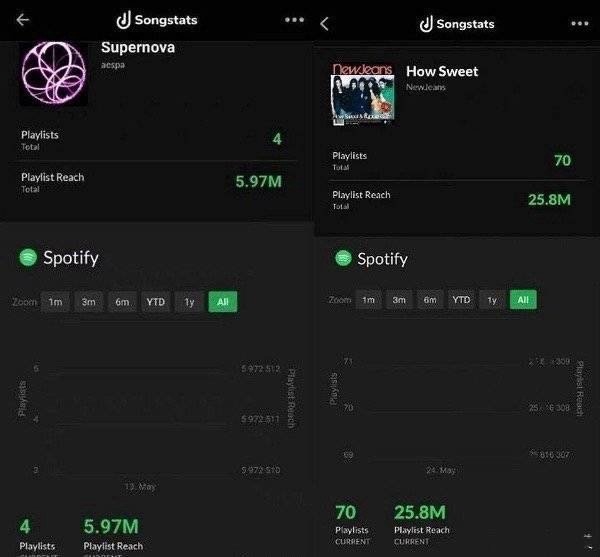The width and height of the screenshot is (600, 557).
Task: Switch How Sweet chart to 1y range
Action: tap(492, 300)
